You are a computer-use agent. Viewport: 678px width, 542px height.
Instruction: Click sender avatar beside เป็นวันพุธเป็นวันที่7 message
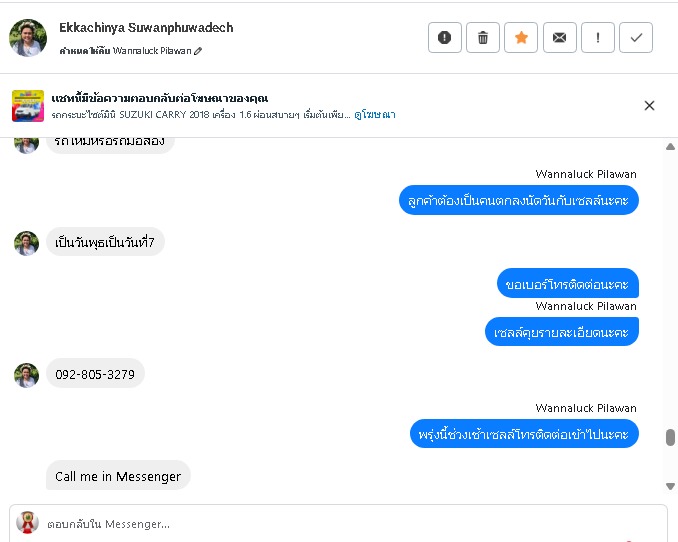[x=27, y=243]
